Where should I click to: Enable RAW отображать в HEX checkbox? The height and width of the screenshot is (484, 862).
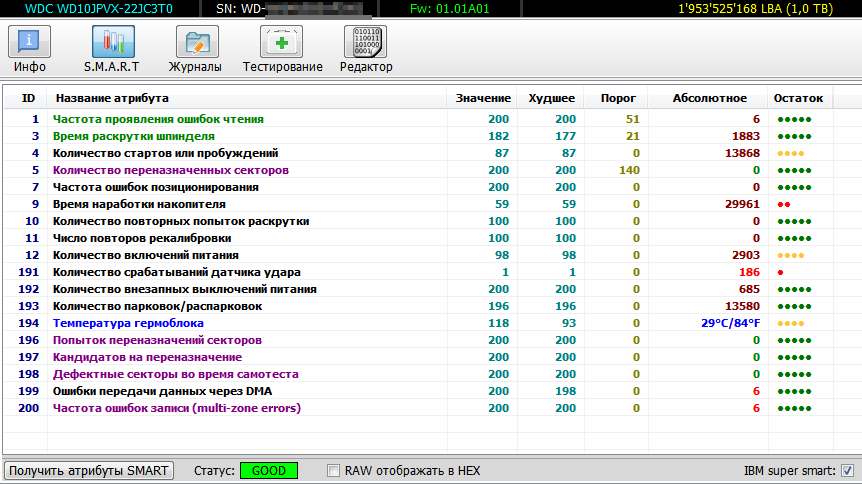[x=333, y=471]
